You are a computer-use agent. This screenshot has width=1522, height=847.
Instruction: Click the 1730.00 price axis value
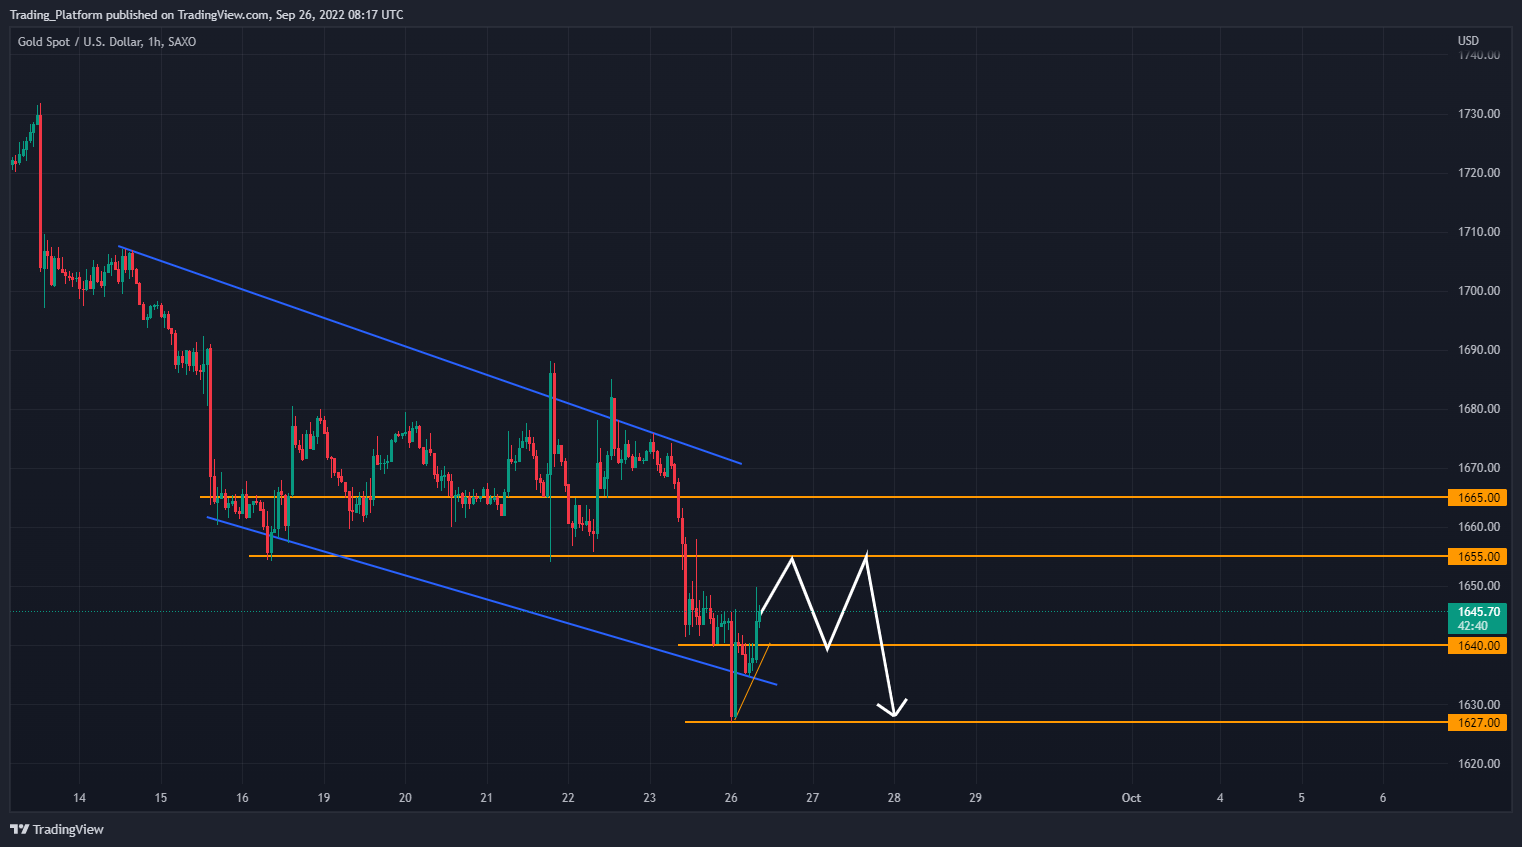pos(1478,114)
